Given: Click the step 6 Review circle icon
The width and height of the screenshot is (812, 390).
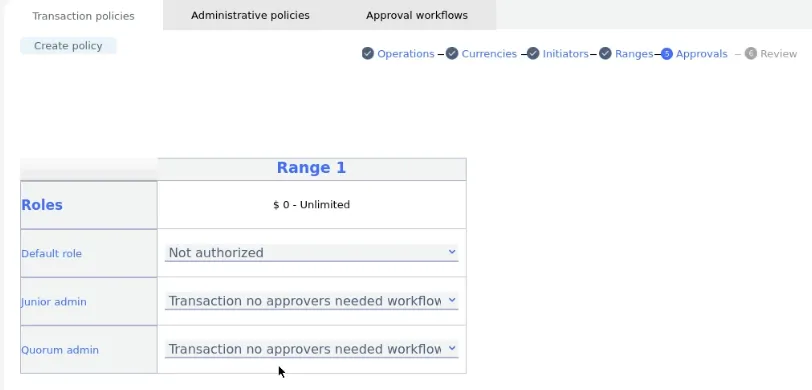Looking at the screenshot, I should coord(751,53).
